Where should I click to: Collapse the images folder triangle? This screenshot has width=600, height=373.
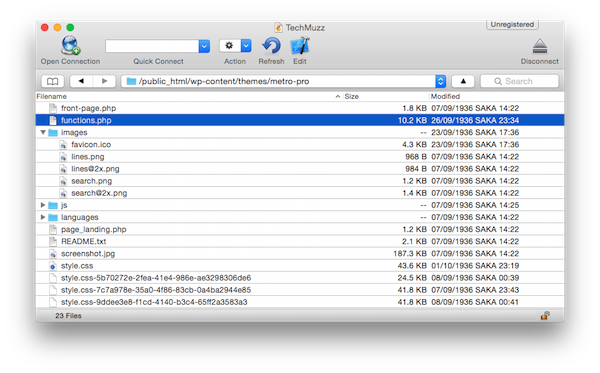click(x=43, y=132)
